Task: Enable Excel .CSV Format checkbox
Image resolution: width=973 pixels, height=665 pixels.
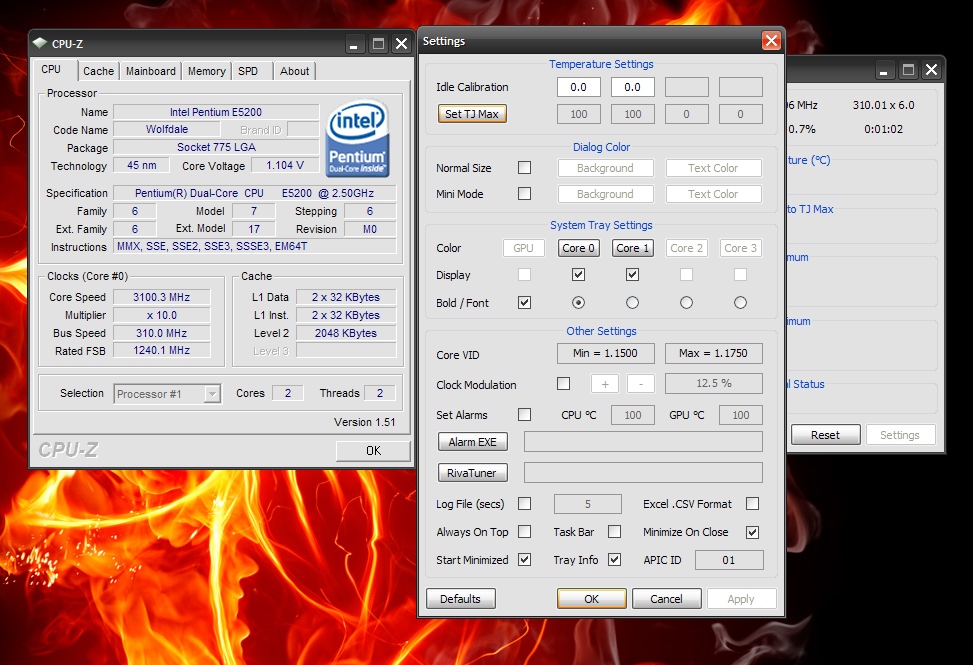Action: (x=752, y=504)
